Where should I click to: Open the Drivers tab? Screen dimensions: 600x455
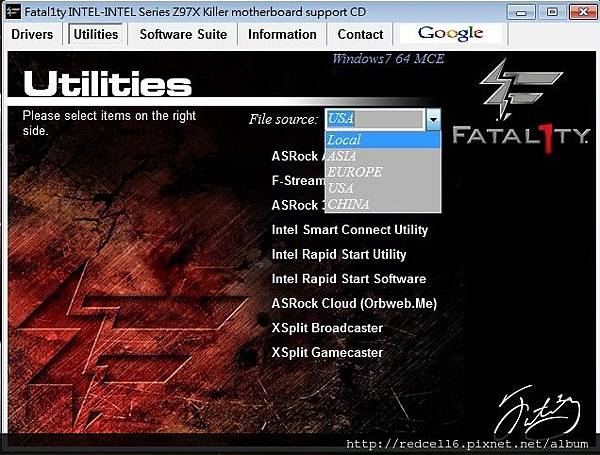(x=32, y=34)
